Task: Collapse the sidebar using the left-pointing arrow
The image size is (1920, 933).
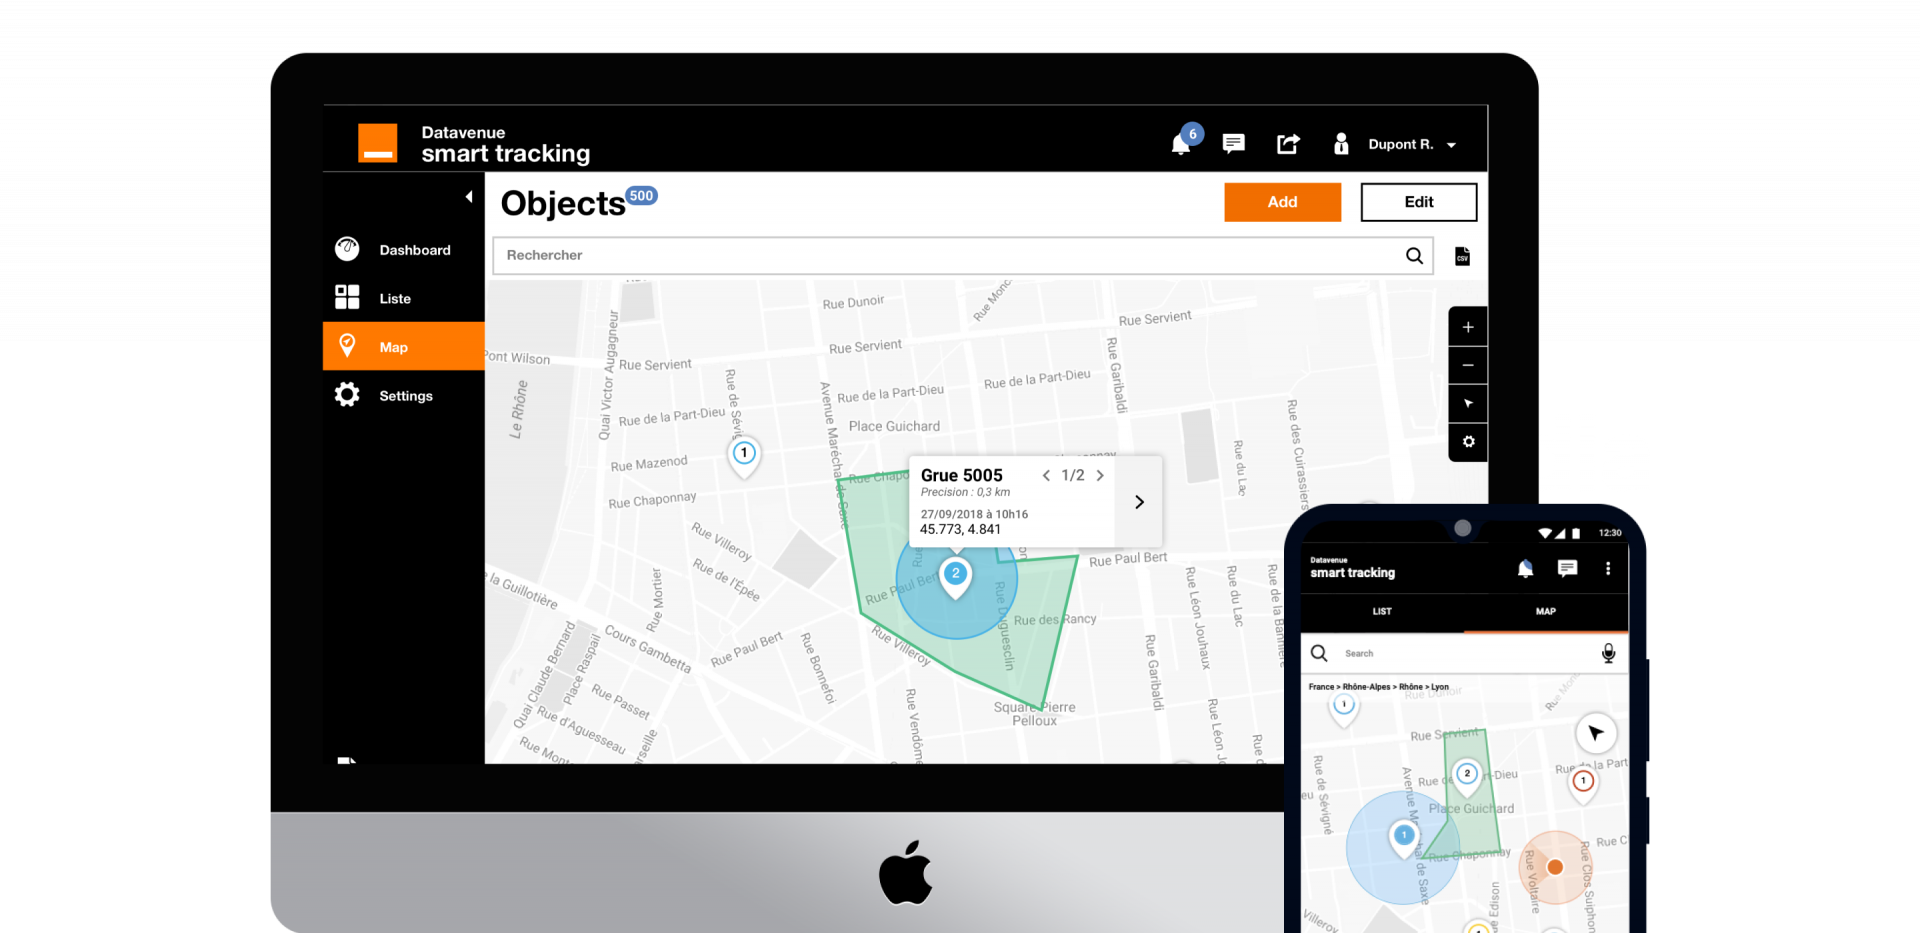Action: pyautogui.click(x=469, y=197)
